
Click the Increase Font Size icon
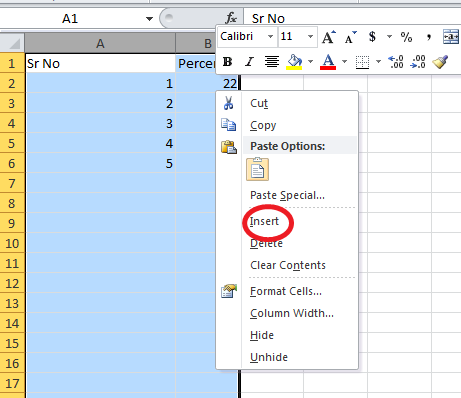329,37
